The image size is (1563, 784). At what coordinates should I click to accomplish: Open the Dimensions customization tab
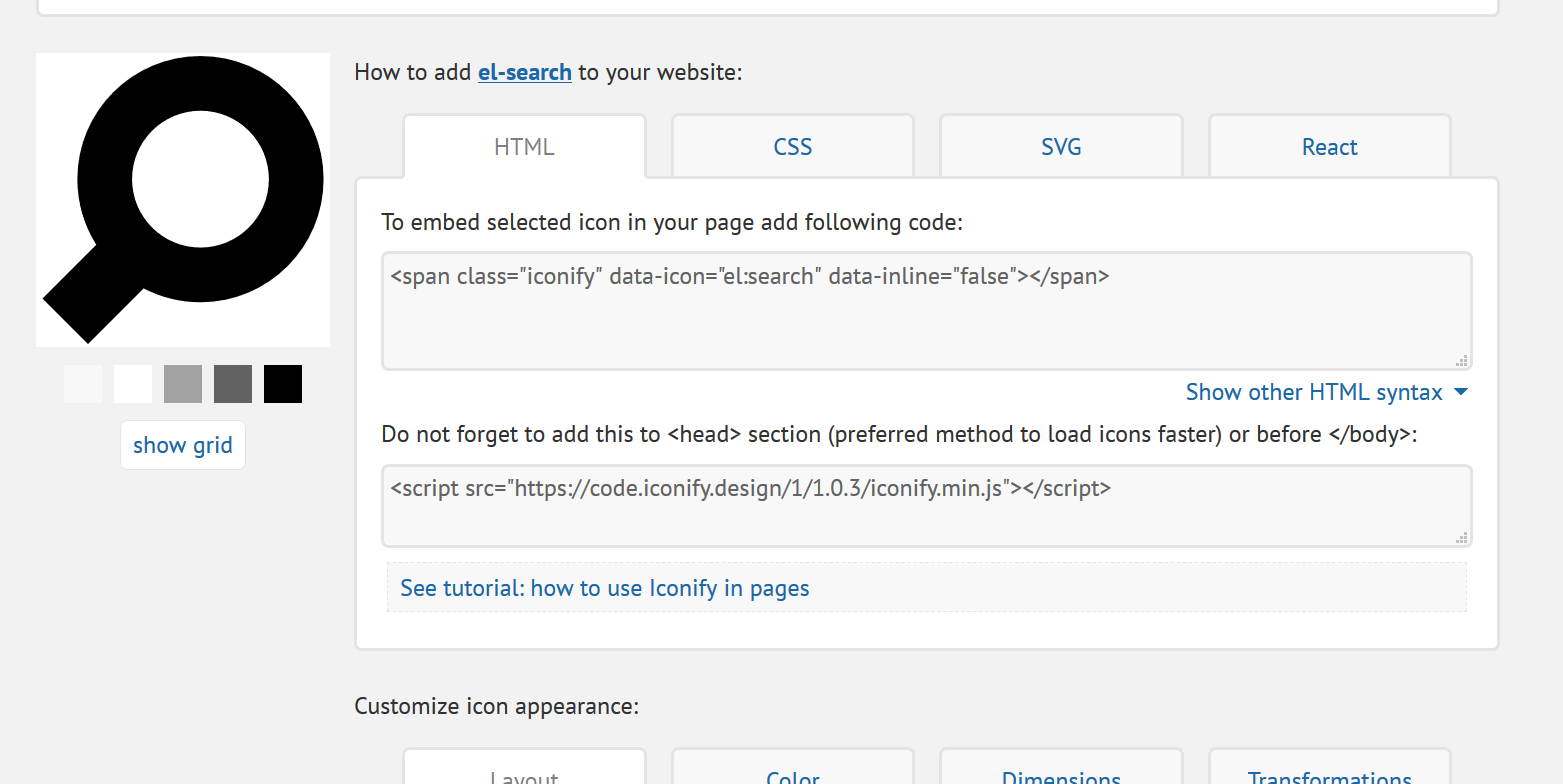click(1061, 772)
